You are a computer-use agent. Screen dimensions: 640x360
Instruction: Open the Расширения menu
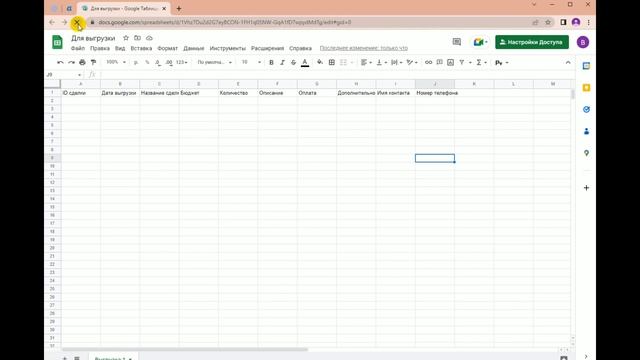(267, 48)
